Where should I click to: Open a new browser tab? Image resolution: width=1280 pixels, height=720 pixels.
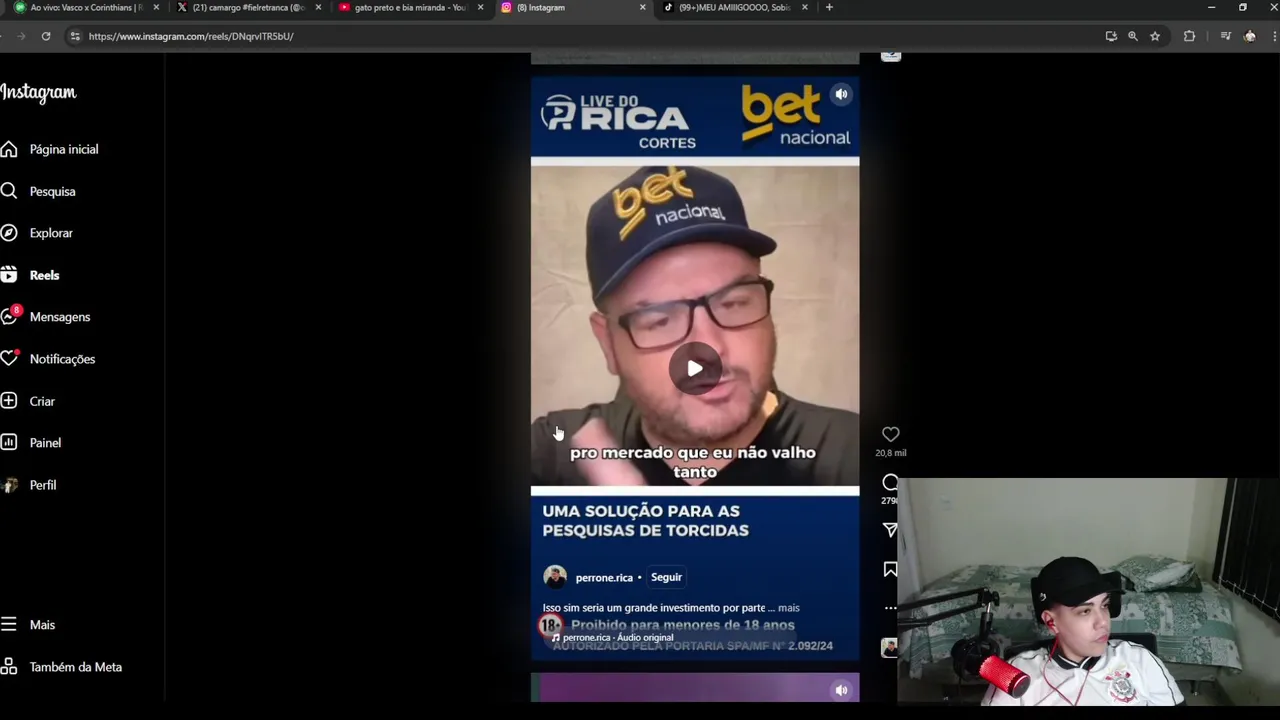point(829,7)
